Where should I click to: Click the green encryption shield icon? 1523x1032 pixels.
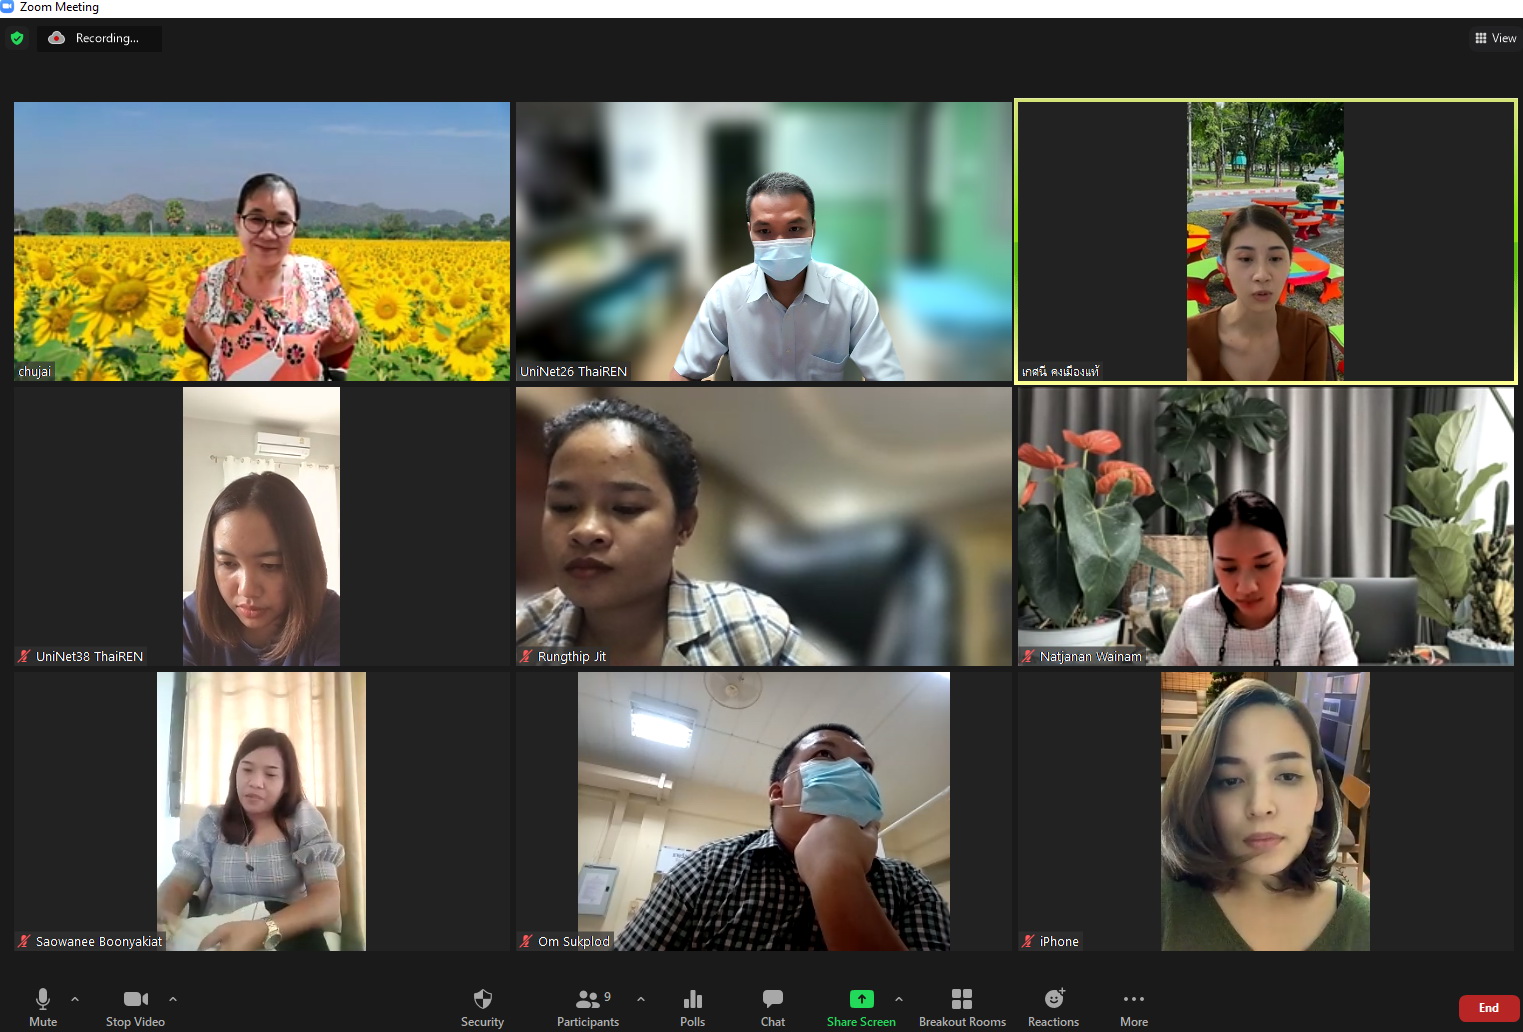(17, 38)
